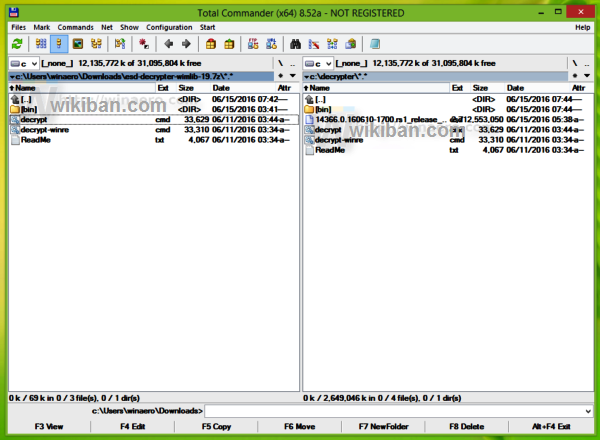Viewport: 600px width, 440px height.
Task: Click the Unpack files icon
Action: (x=229, y=44)
